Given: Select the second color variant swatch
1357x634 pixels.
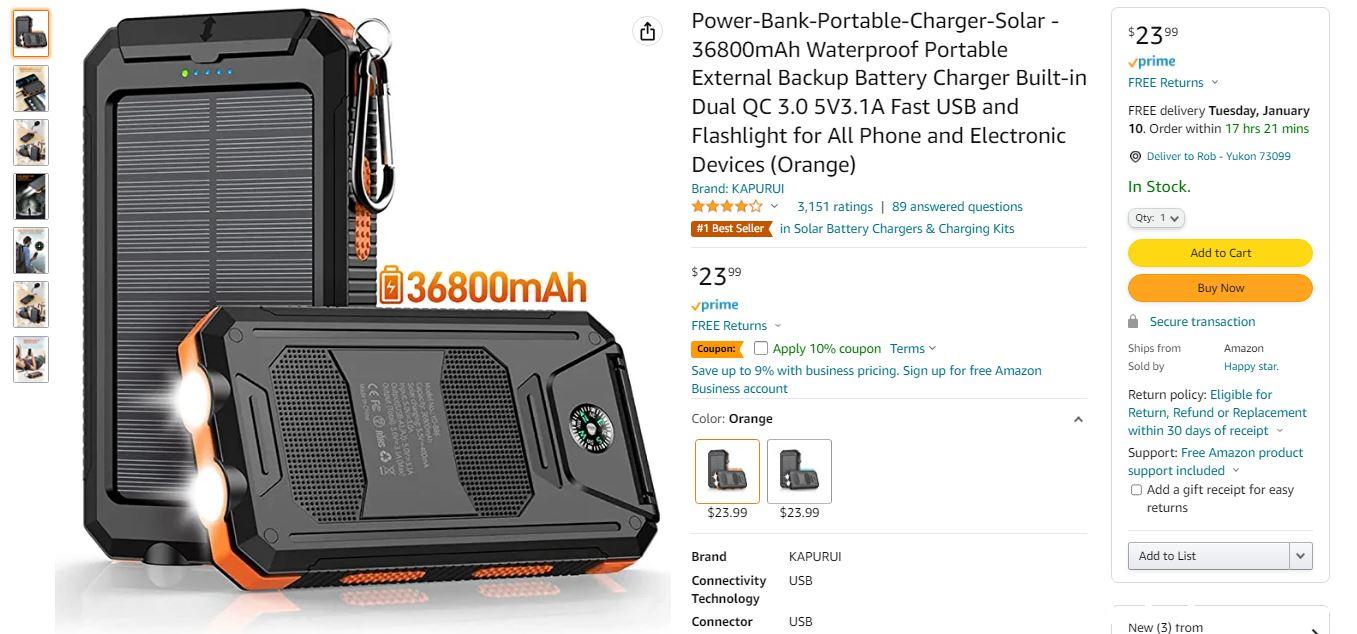Looking at the screenshot, I should click(799, 471).
